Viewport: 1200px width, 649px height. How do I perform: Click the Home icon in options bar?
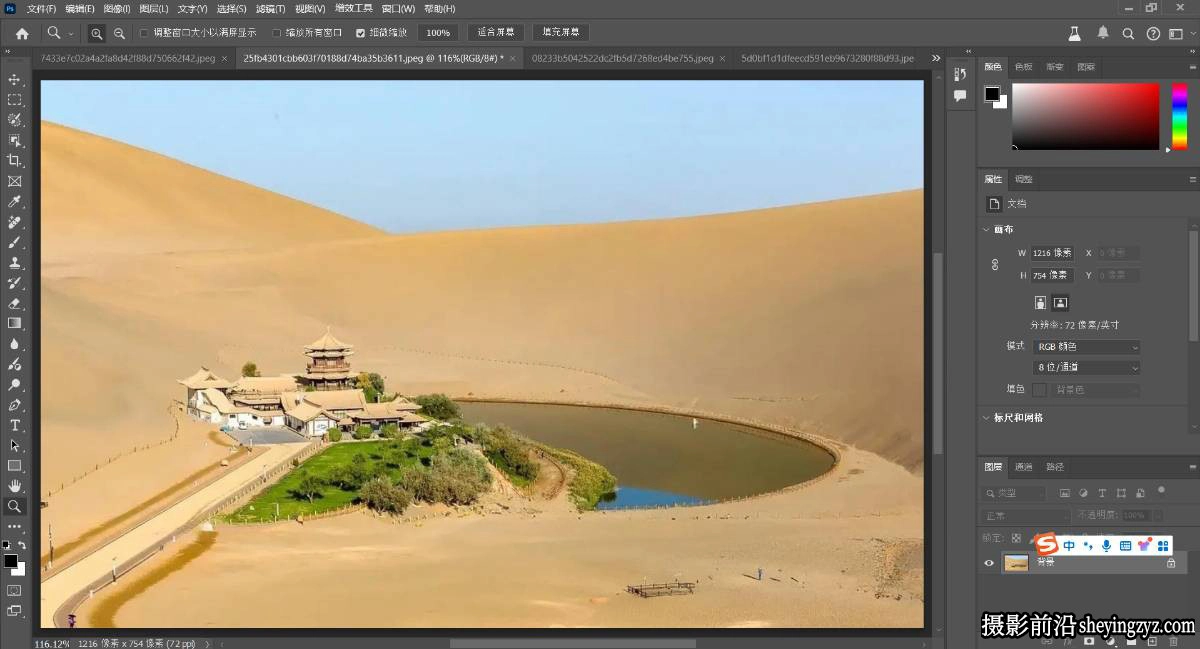coord(22,33)
